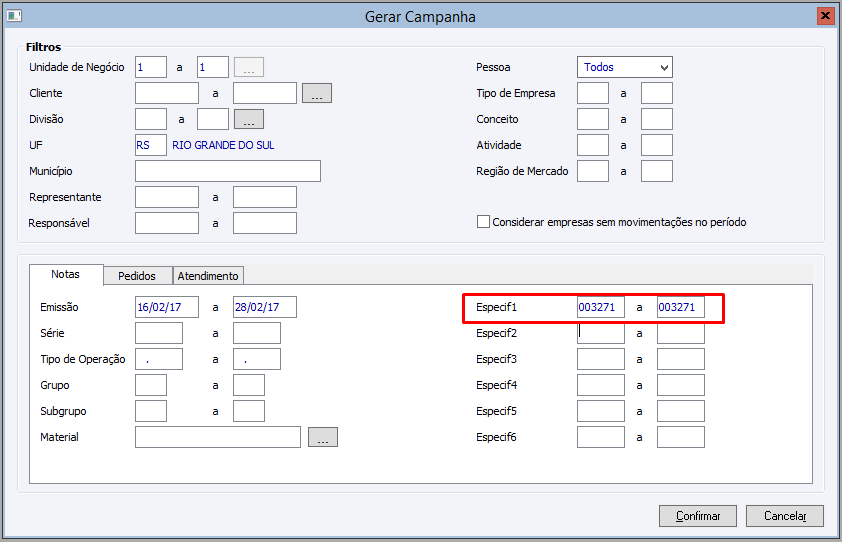842x542 pixels.
Task: Click the first Tipo de Empresa field
Action: tap(593, 93)
